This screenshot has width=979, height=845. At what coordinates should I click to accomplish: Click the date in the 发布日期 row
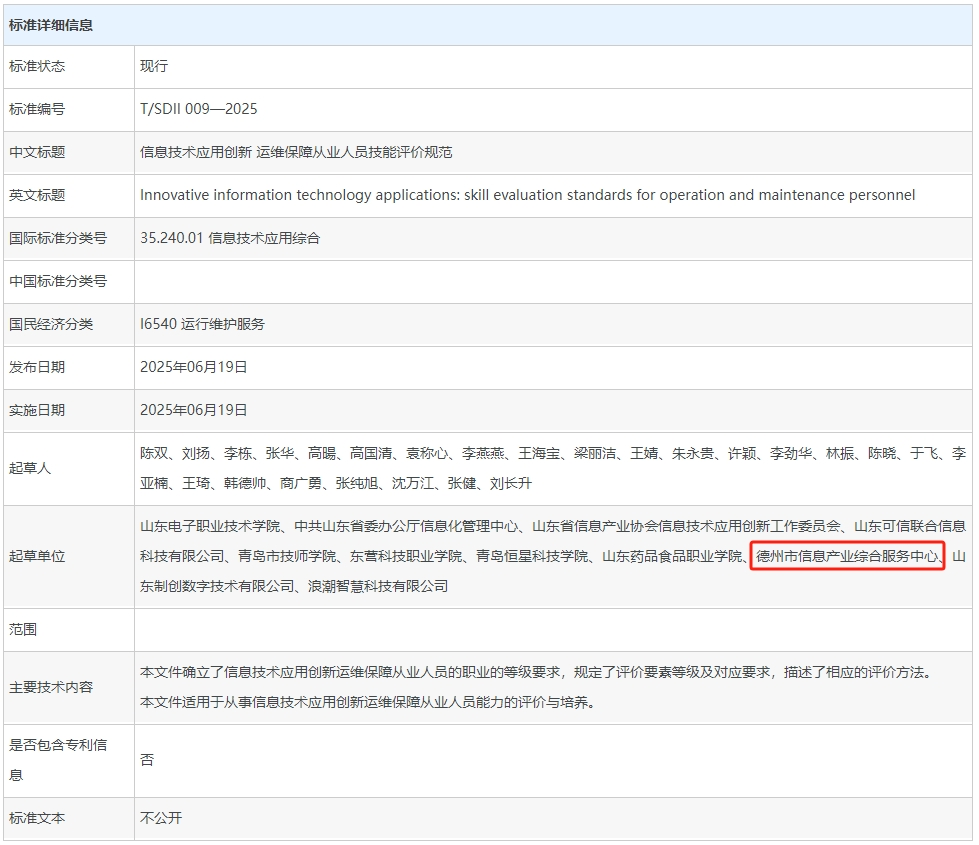[194, 367]
